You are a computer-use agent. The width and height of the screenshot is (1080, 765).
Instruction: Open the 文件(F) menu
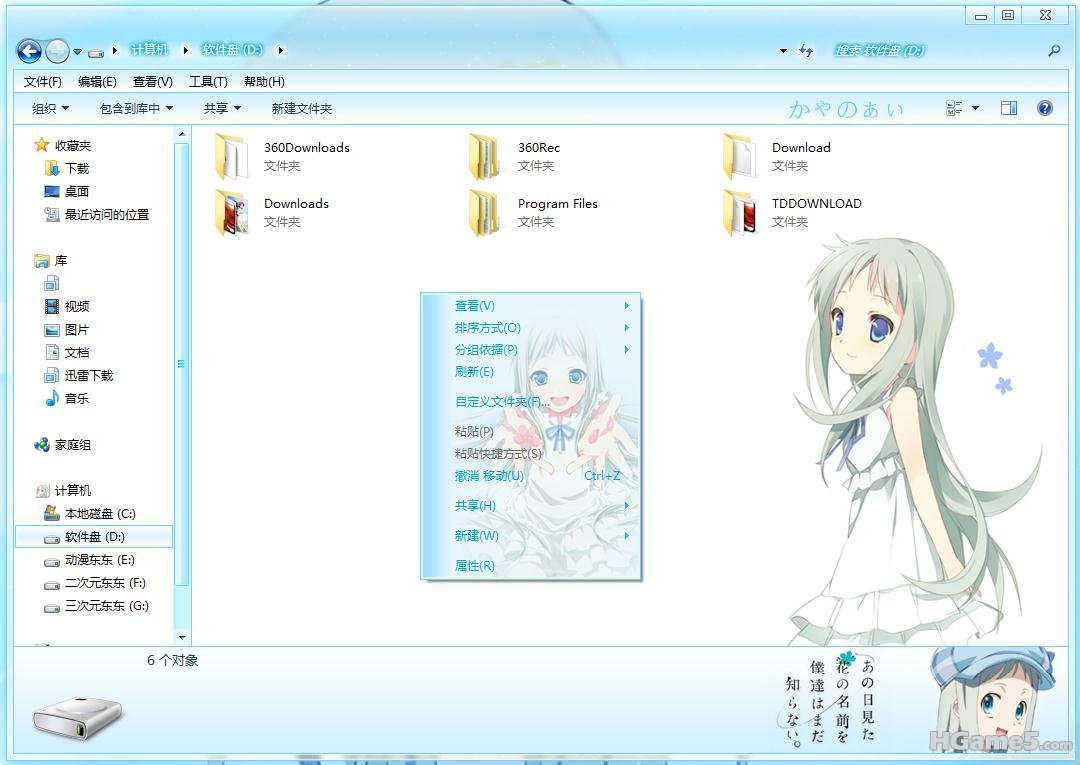pos(43,82)
